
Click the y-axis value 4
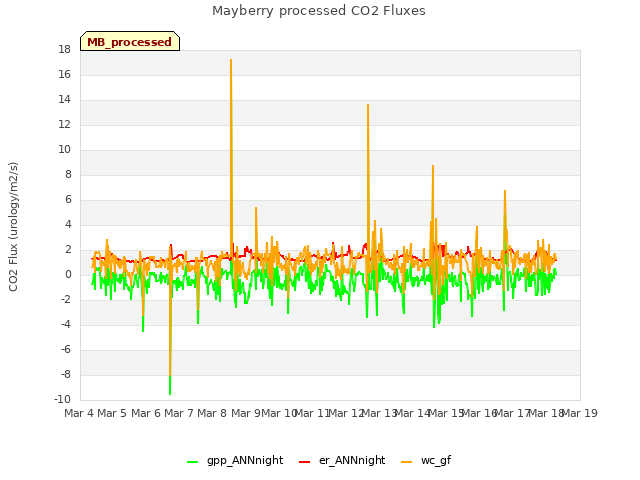pyautogui.click(x=68, y=224)
